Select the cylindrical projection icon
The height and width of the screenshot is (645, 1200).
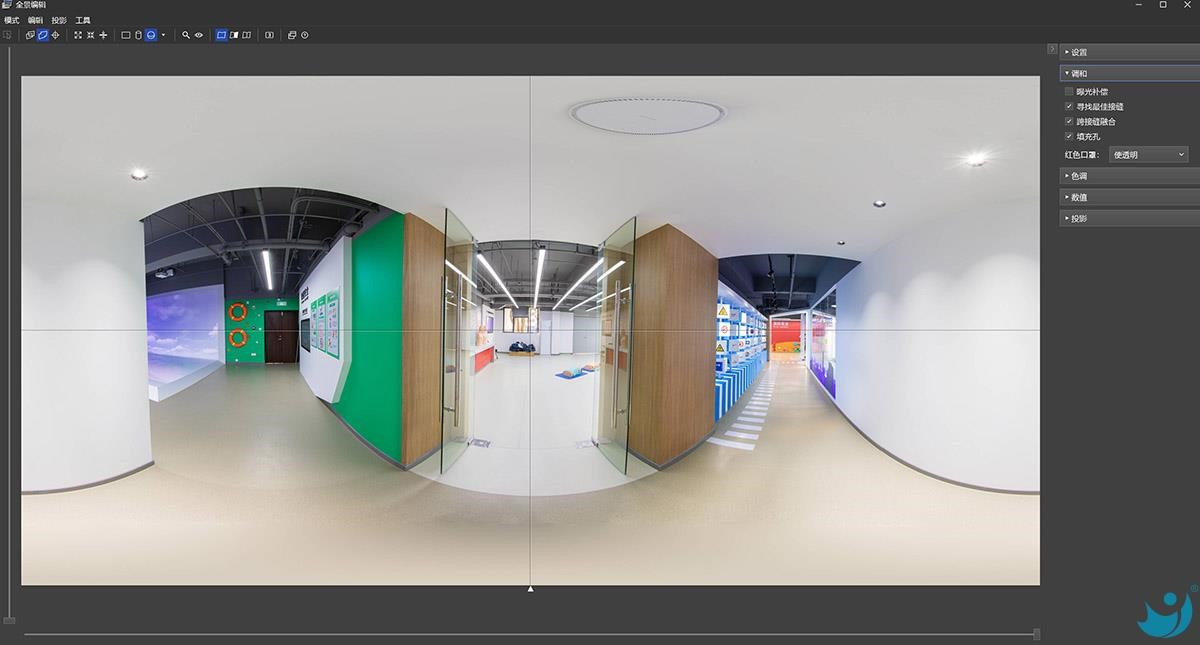tap(138, 35)
